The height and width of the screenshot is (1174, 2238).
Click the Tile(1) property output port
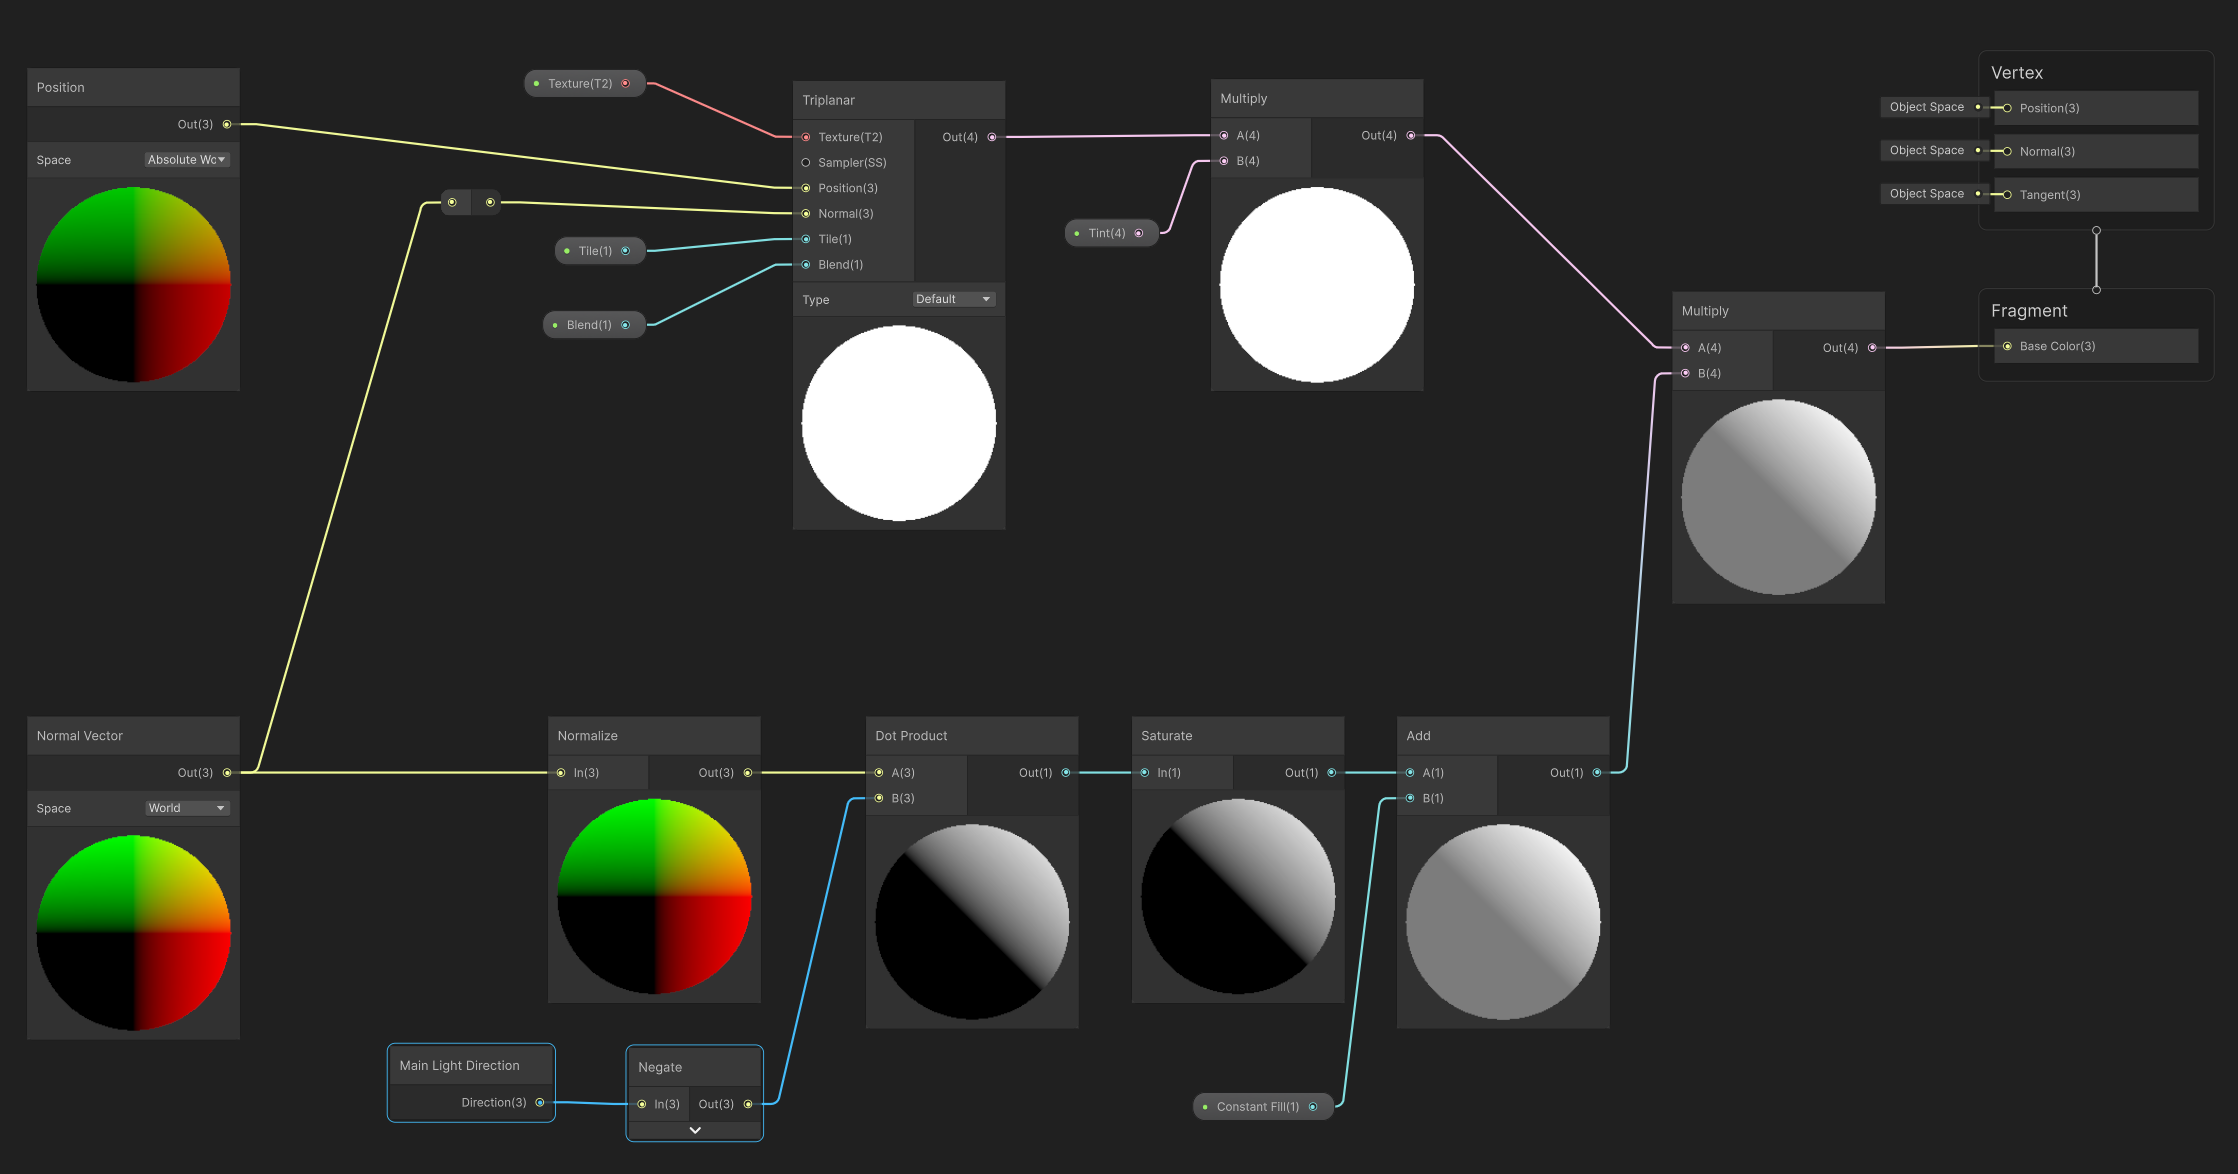(x=626, y=250)
